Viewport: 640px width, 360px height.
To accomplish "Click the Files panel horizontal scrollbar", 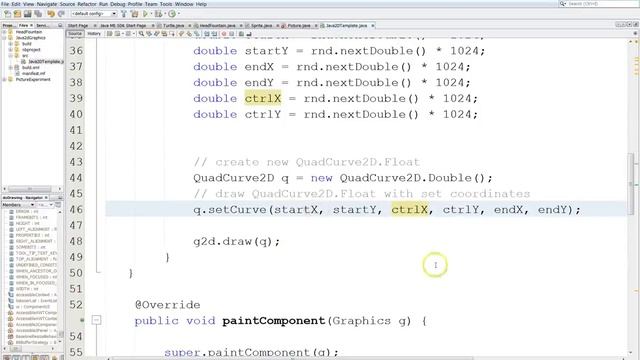I will (x=31, y=189).
